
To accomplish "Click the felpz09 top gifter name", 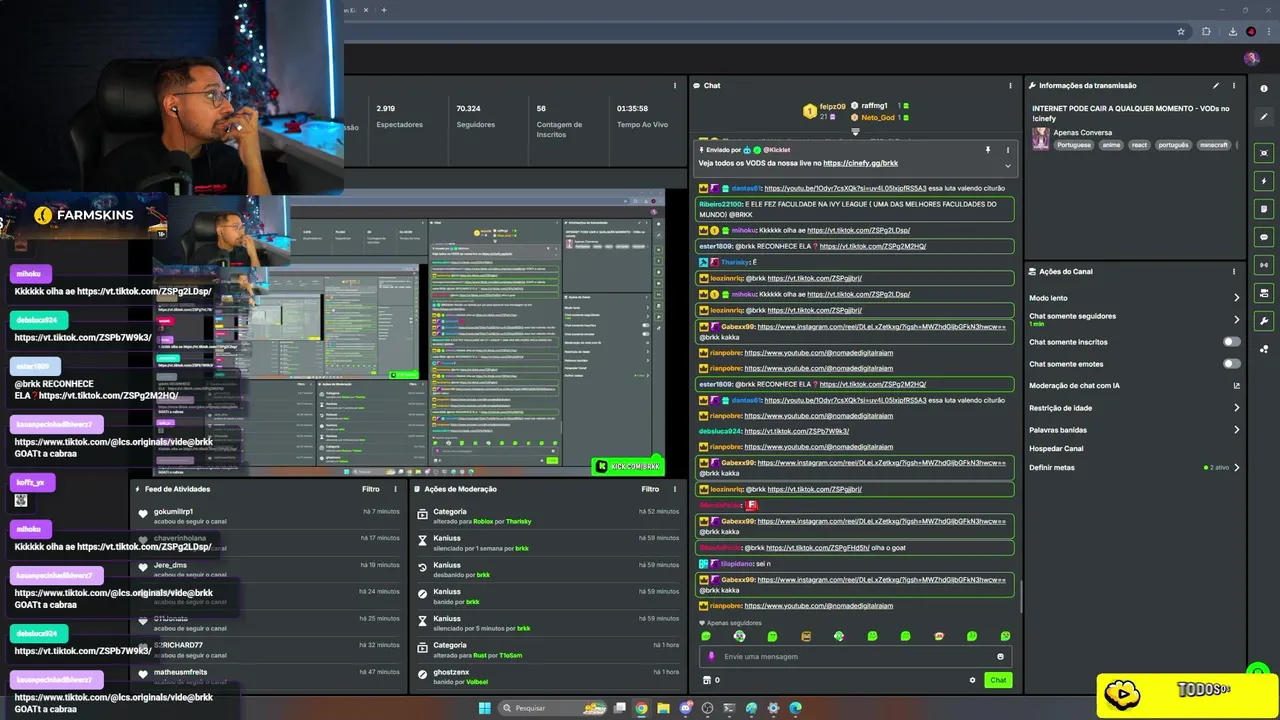I will click(x=832, y=106).
